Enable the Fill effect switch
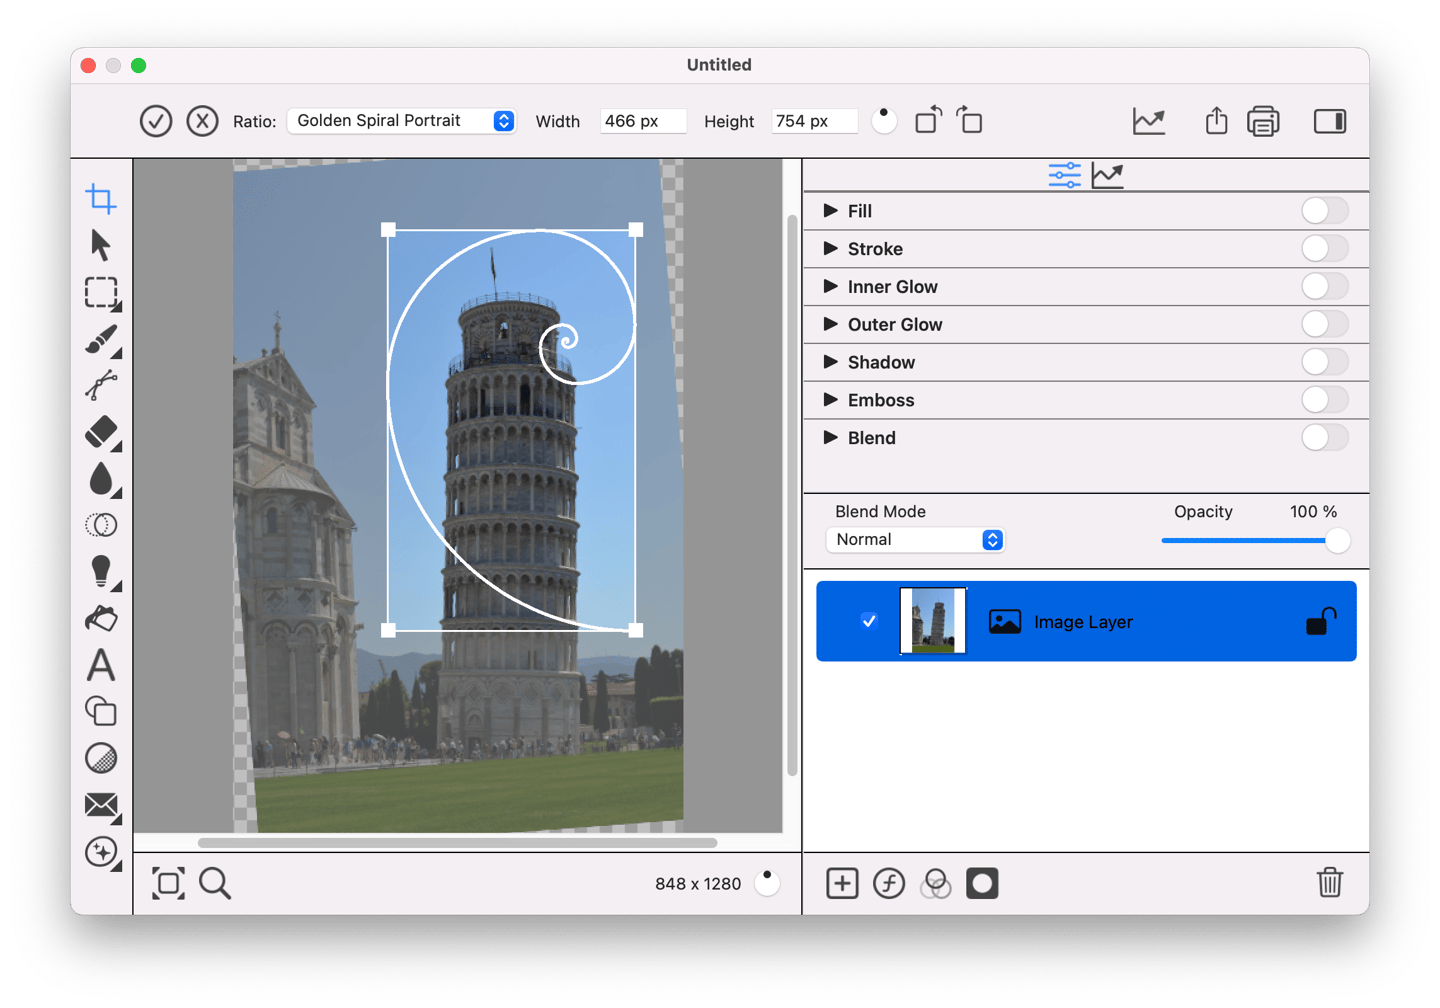This screenshot has width=1440, height=1008. click(1325, 211)
